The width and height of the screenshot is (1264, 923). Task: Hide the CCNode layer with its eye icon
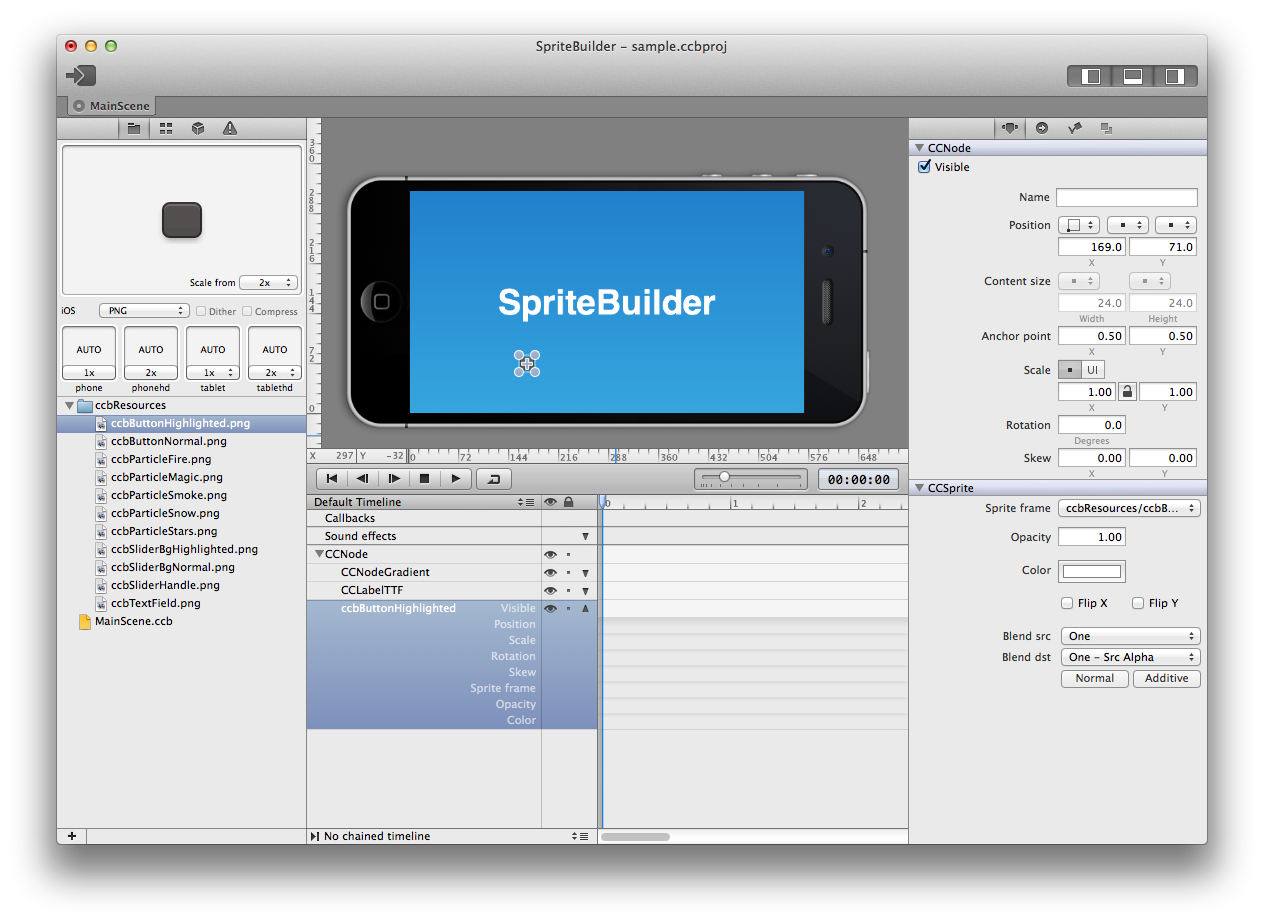[550, 554]
